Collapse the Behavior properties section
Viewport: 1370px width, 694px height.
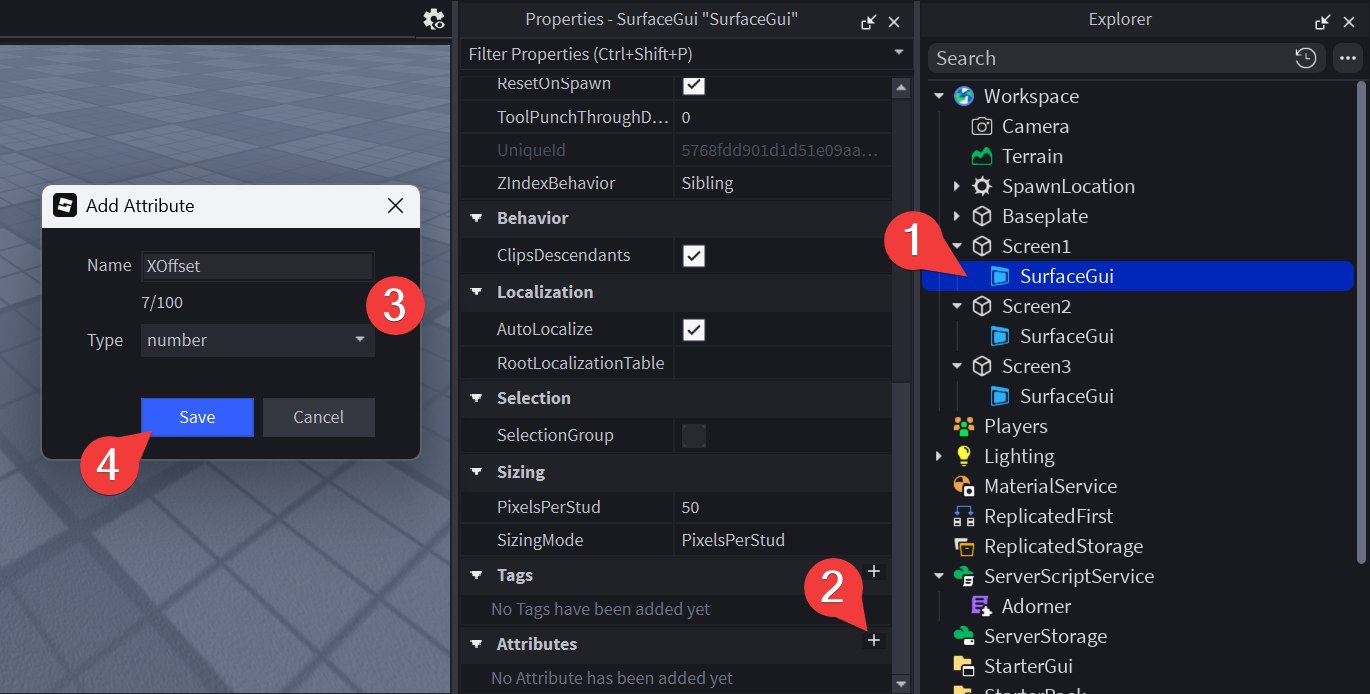(476, 219)
